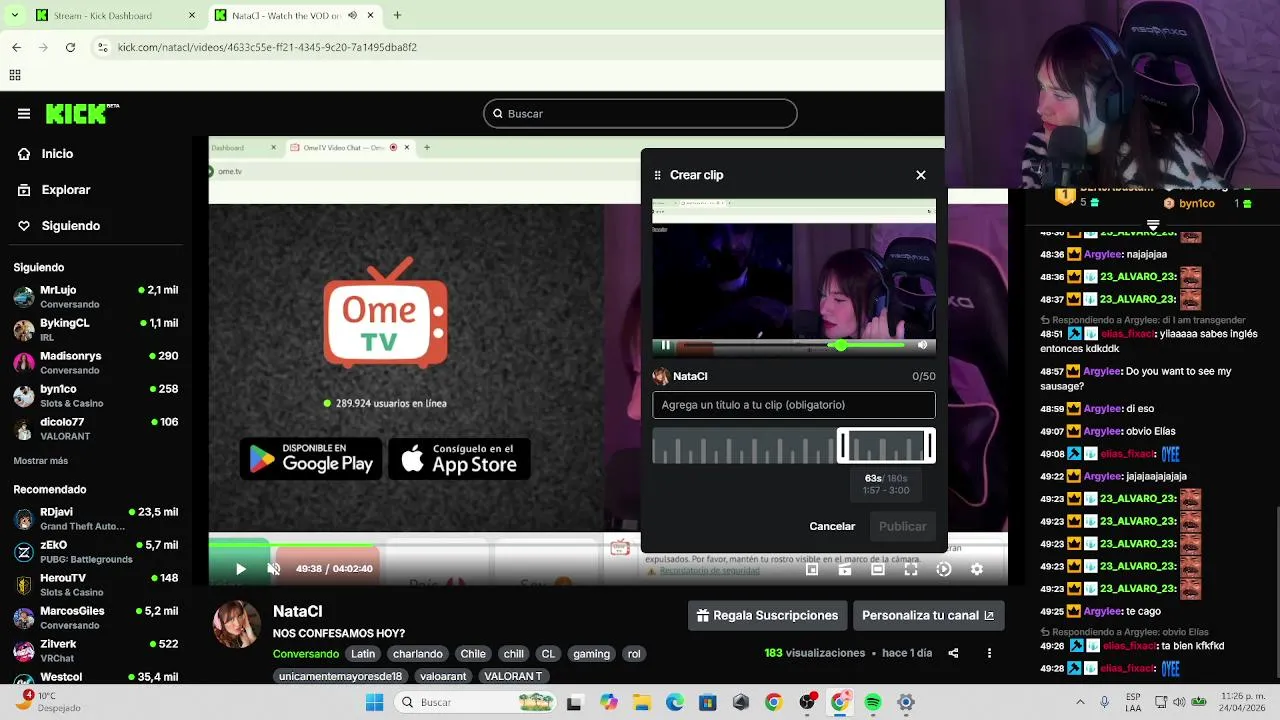Select the Latin tag
Image resolution: width=1280 pixels, height=720 pixels.
coord(363,654)
